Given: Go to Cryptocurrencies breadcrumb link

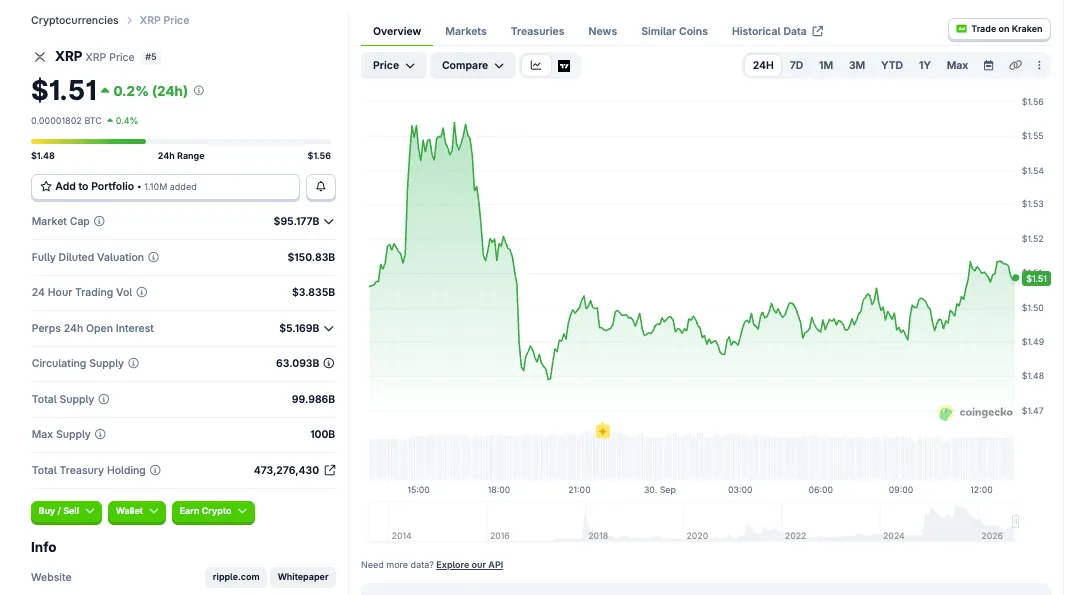Looking at the screenshot, I should (x=75, y=20).
